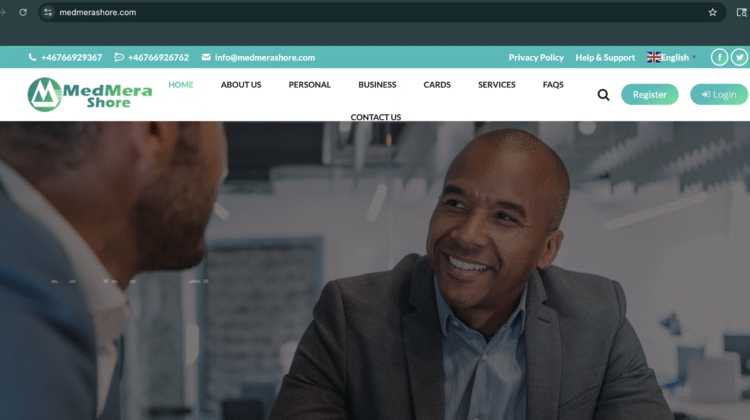Click the chat number +46766926762

(158, 57)
